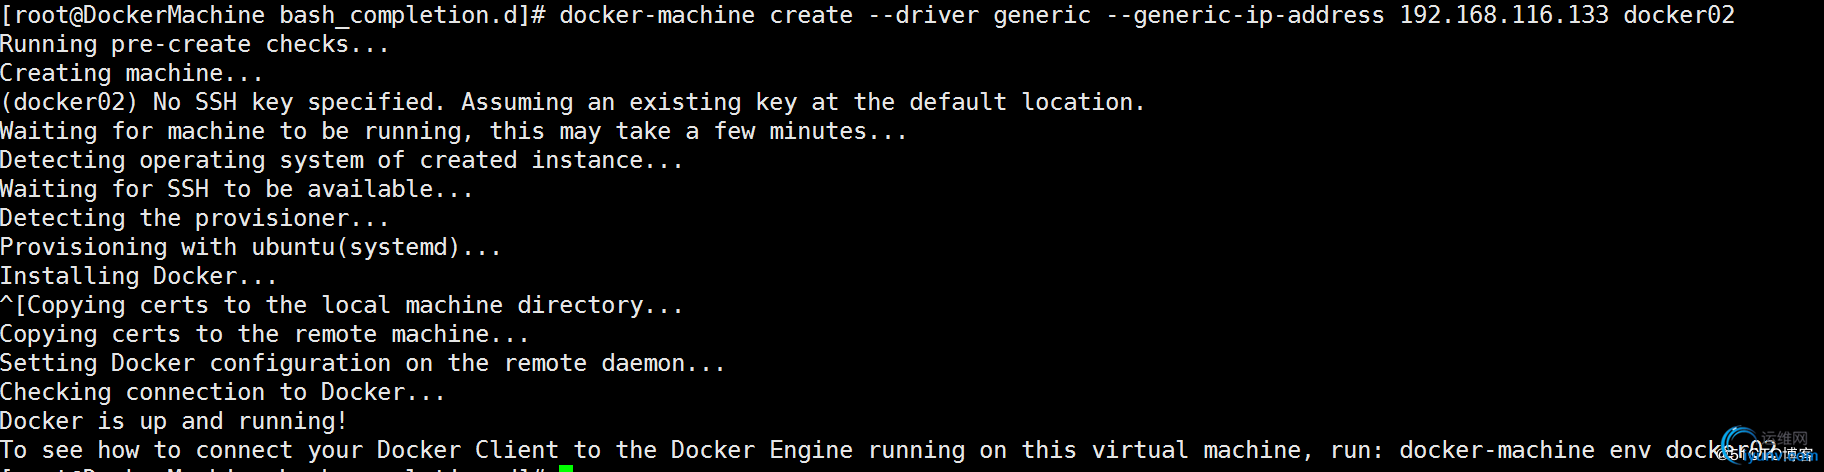
Task: Click 'Detecting operating system' output line
Action: (x=342, y=160)
